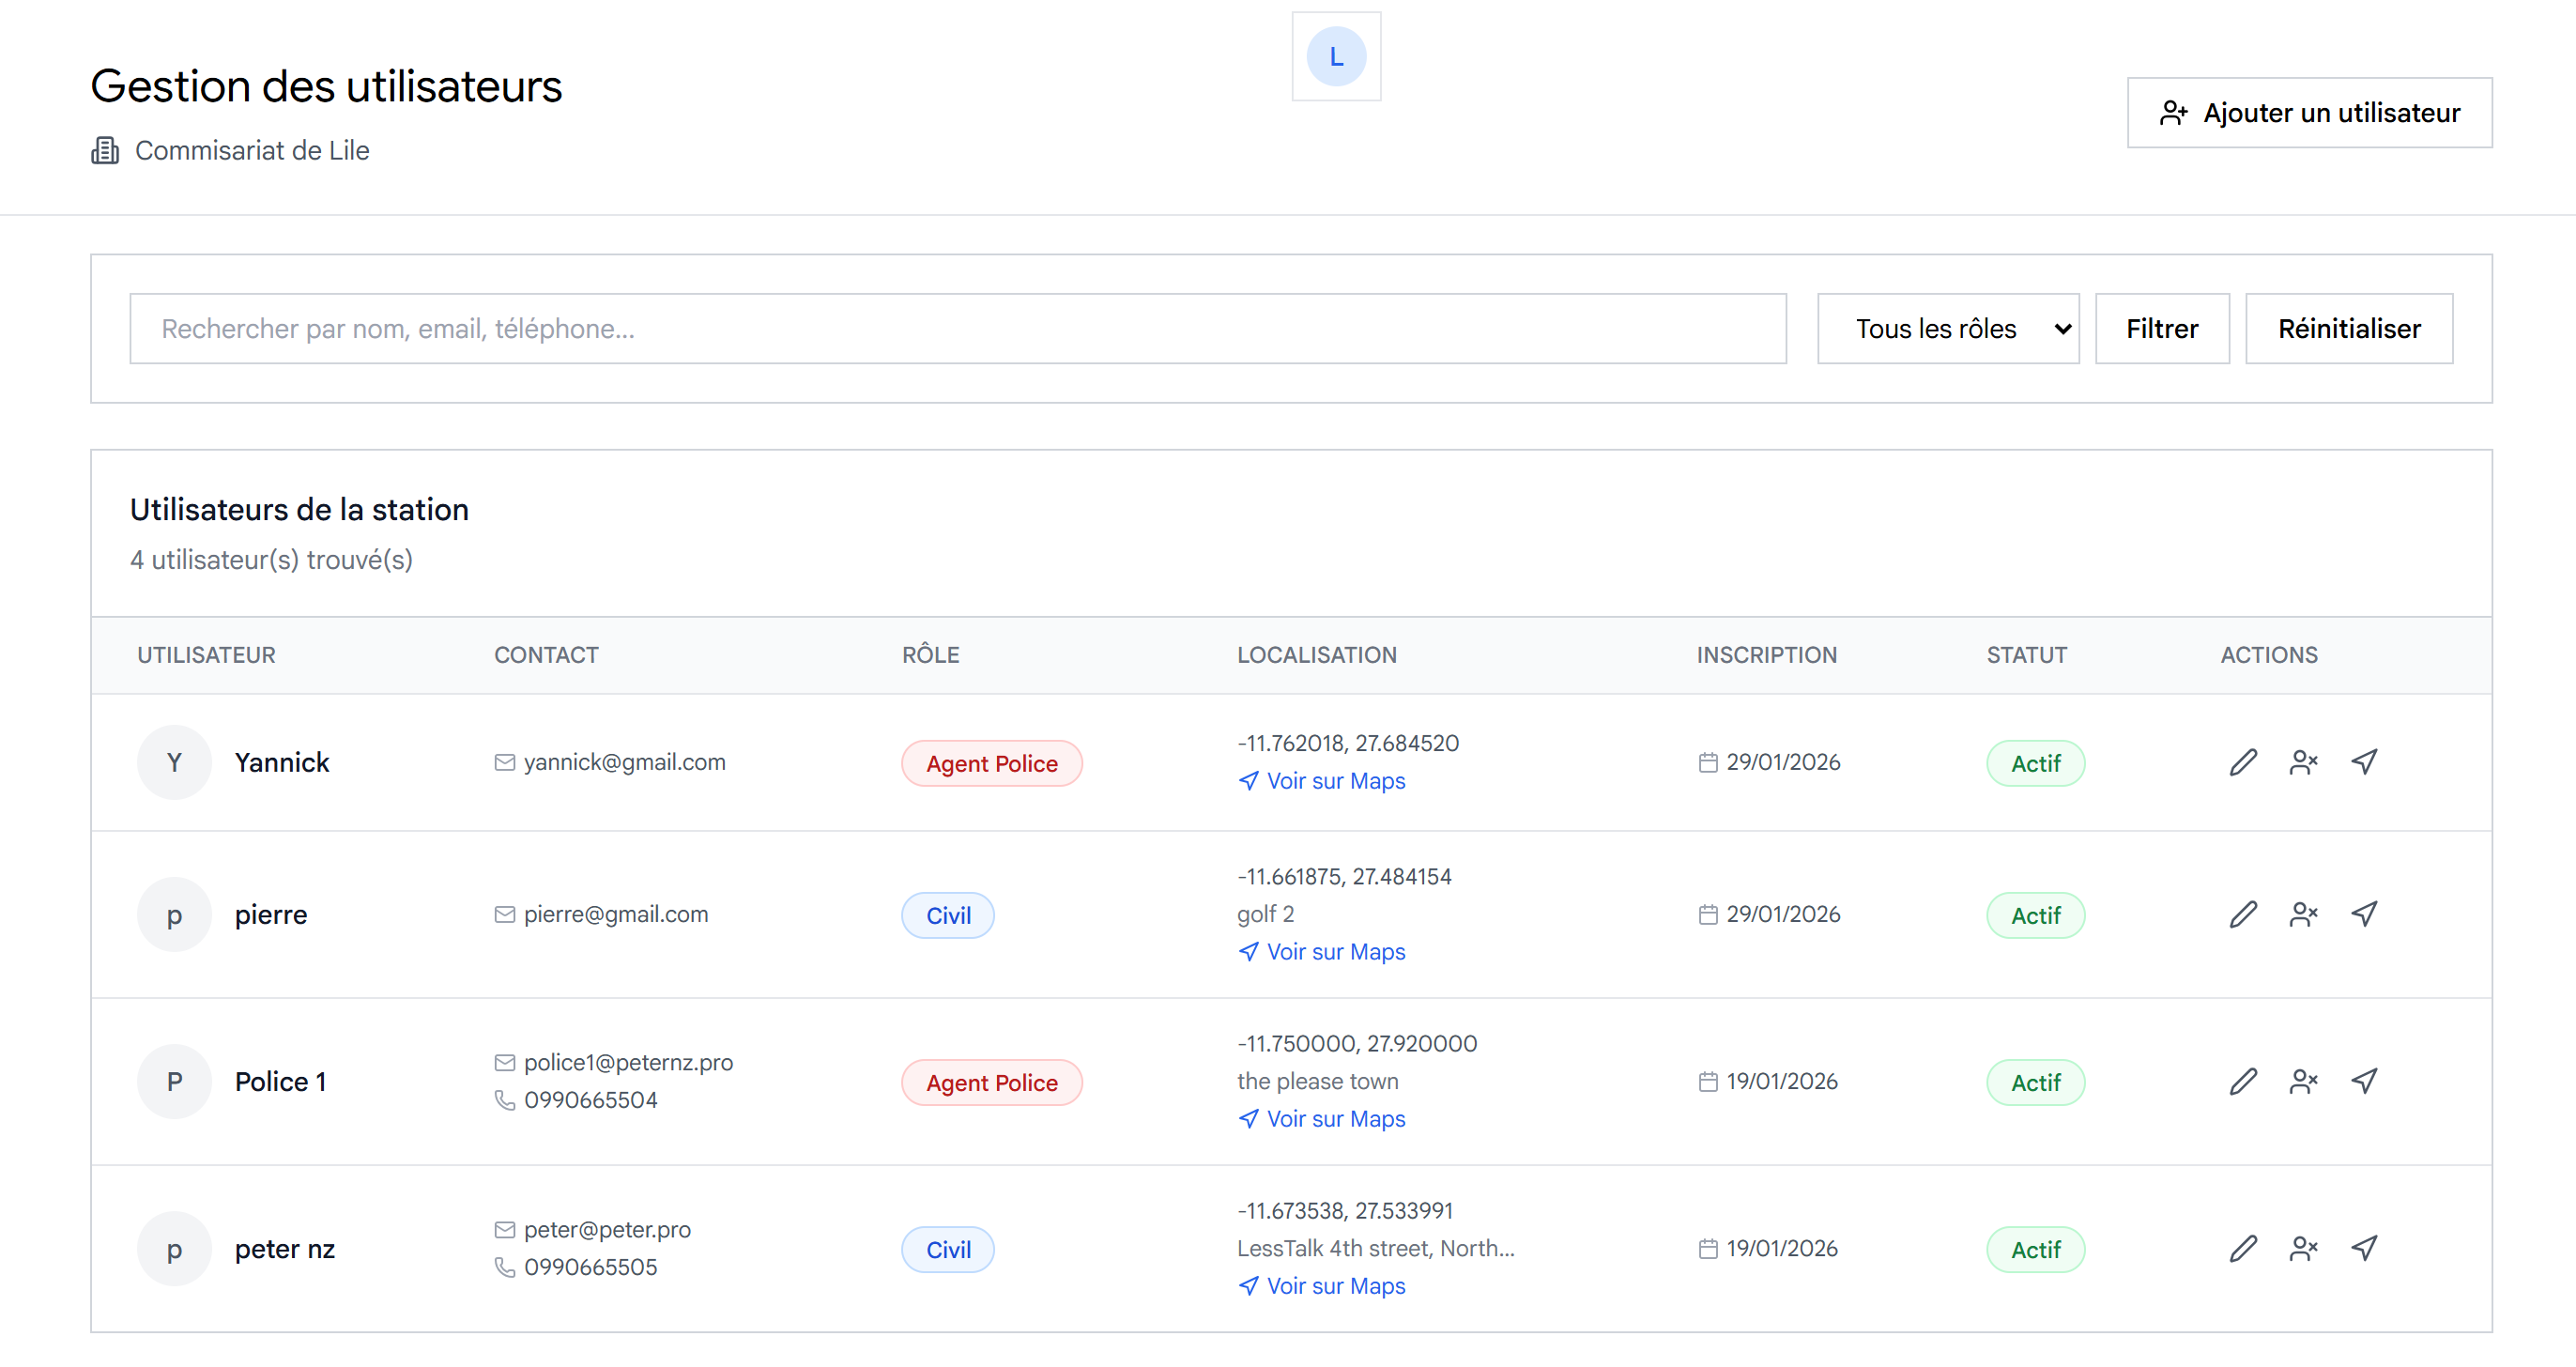
Task: Open Voir sur Maps link for Yannick
Action: pyautogui.click(x=1334, y=781)
